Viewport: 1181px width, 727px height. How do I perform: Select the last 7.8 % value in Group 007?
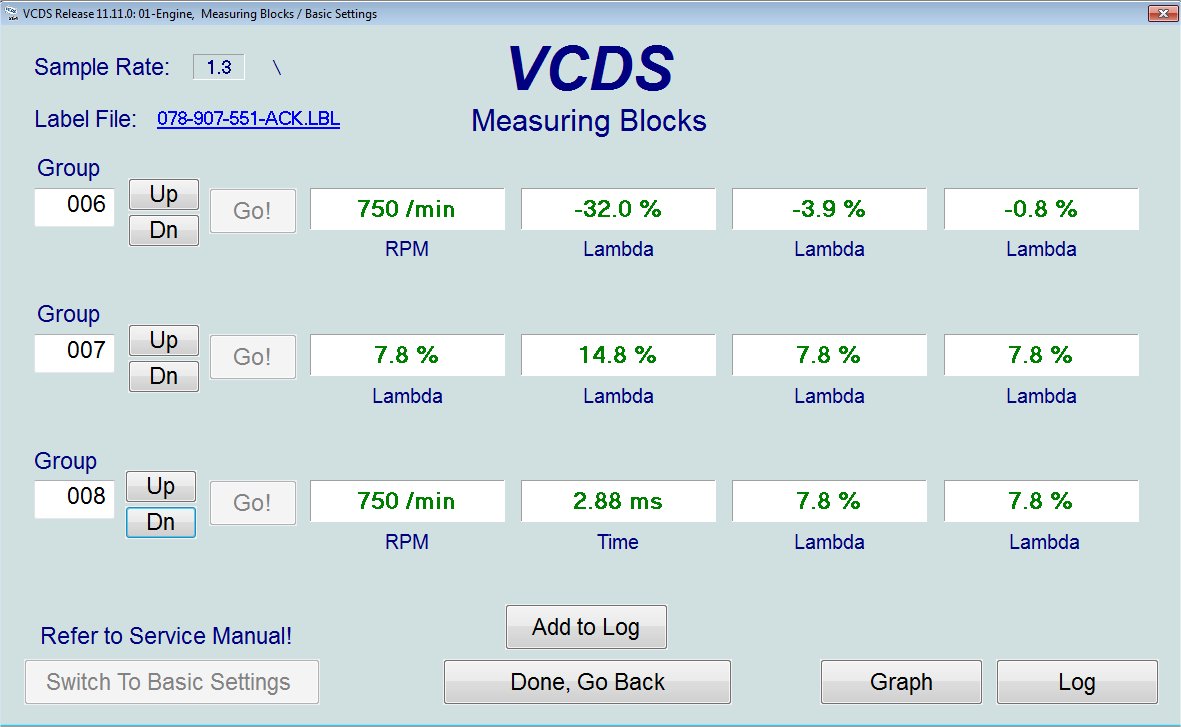1041,356
